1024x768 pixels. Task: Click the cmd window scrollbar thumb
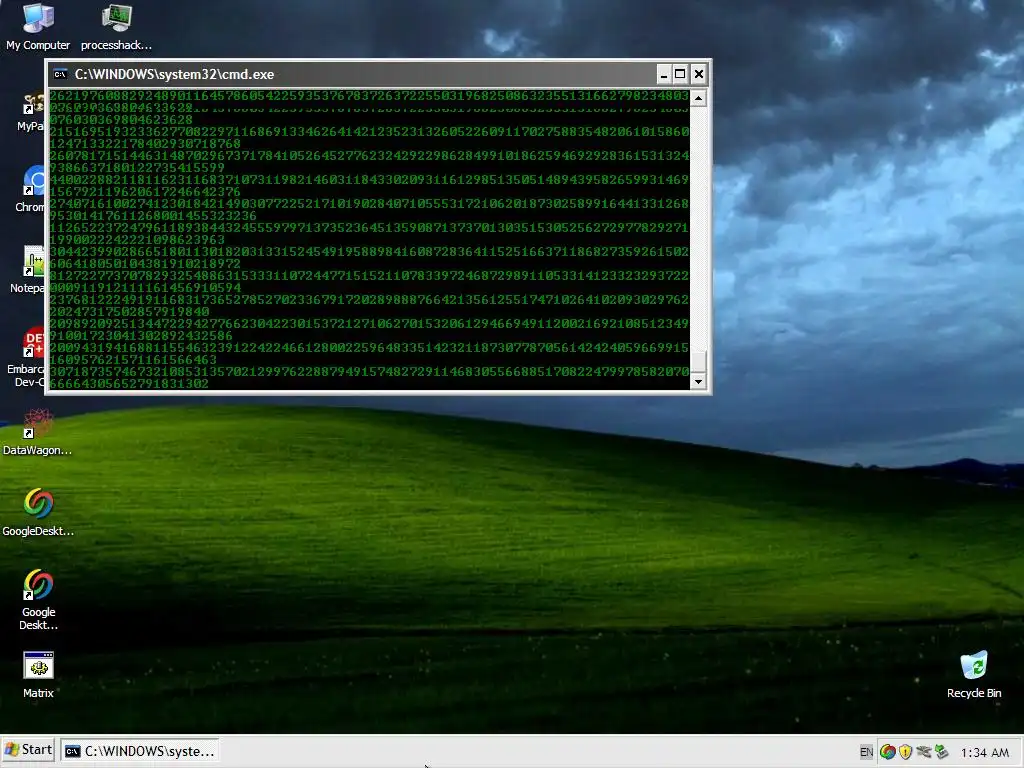click(698, 361)
